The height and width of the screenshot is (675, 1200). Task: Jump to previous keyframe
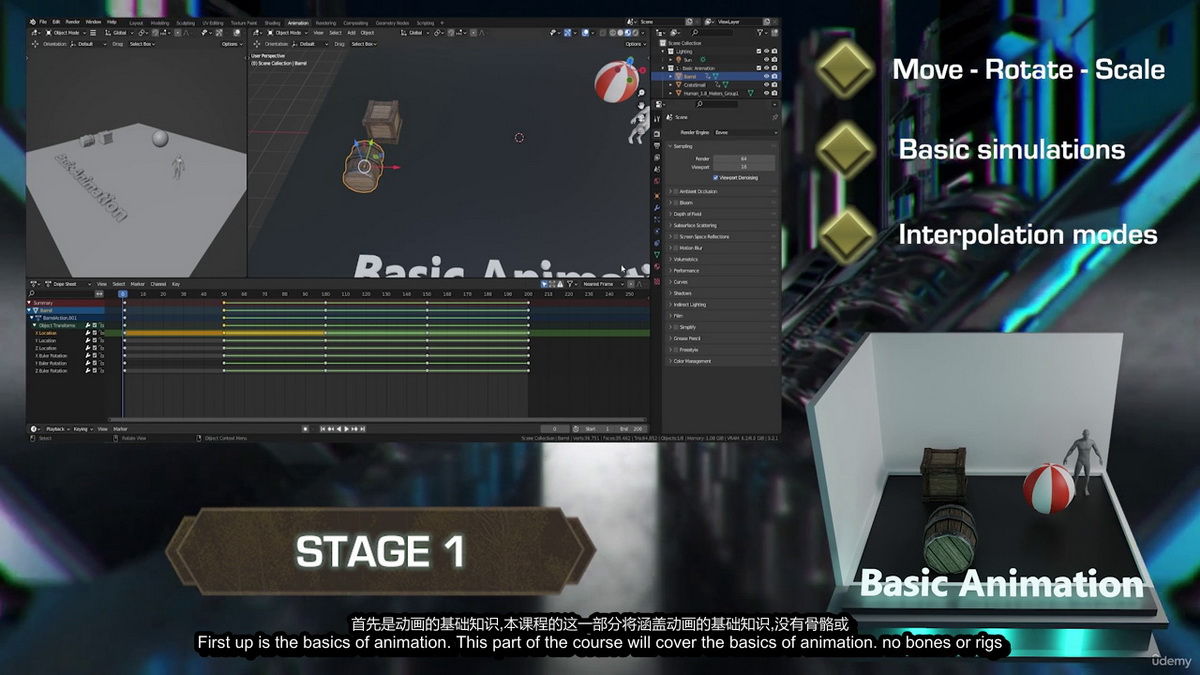tap(331, 429)
